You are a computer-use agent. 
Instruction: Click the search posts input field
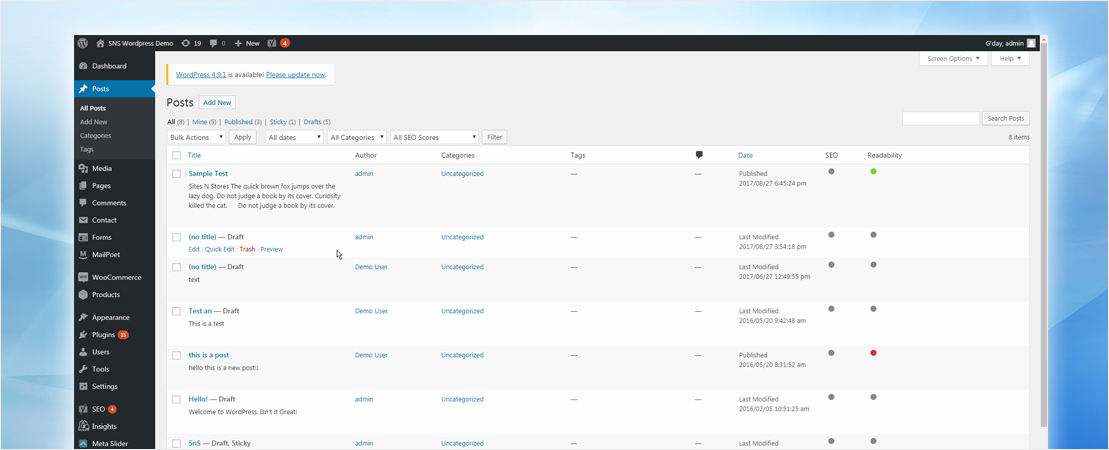tap(940, 118)
